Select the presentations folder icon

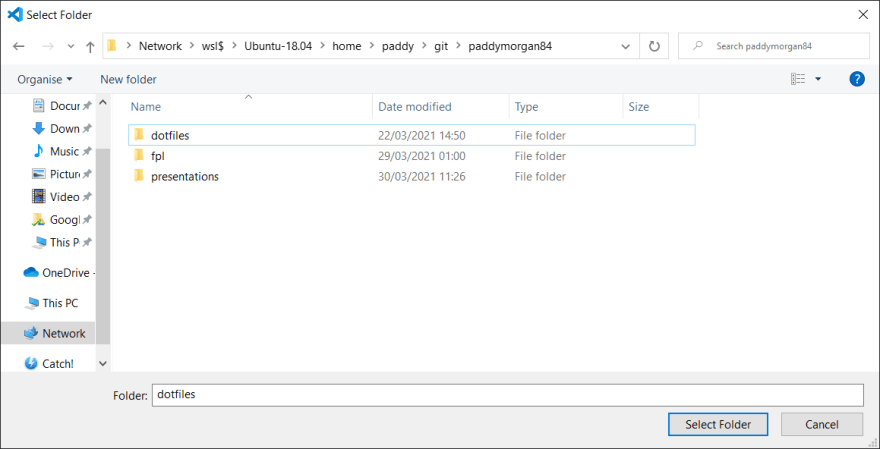139,176
